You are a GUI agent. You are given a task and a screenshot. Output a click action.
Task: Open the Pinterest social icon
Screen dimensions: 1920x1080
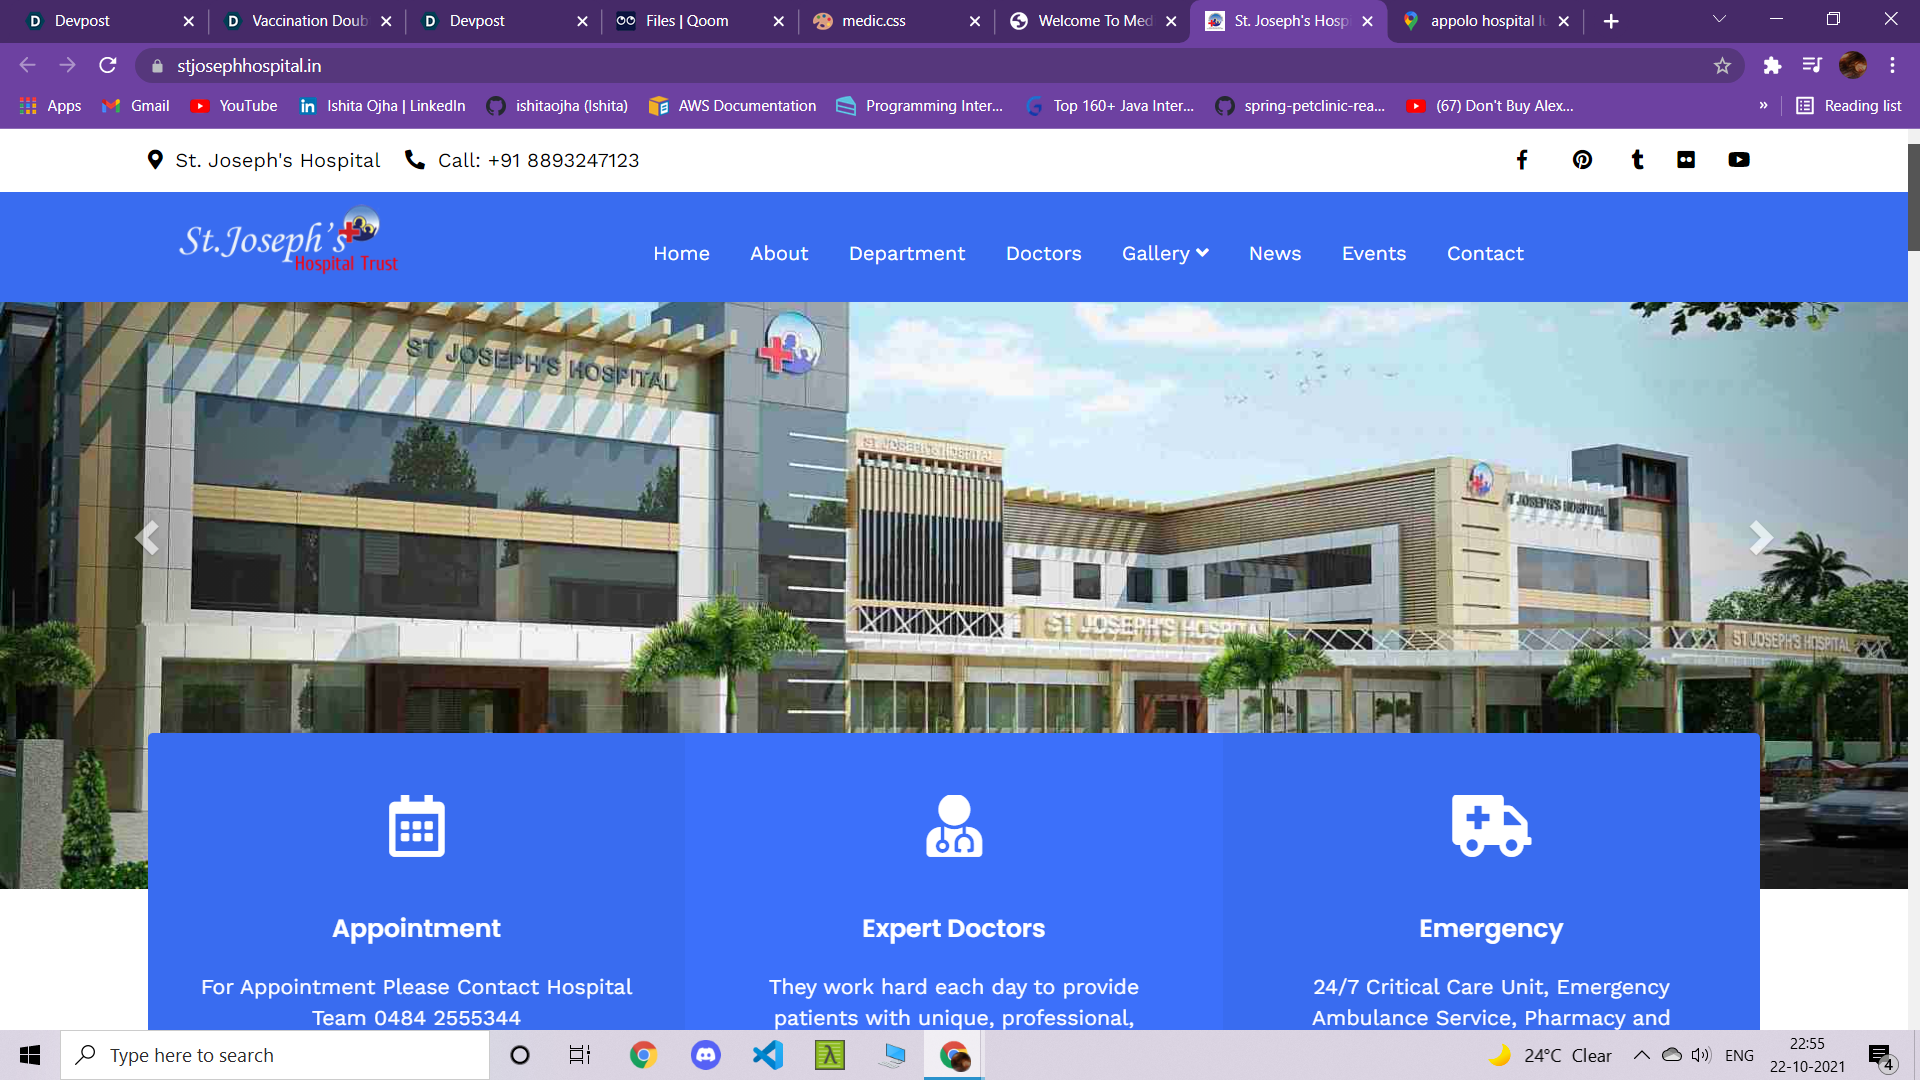pyautogui.click(x=1582, y=160)
